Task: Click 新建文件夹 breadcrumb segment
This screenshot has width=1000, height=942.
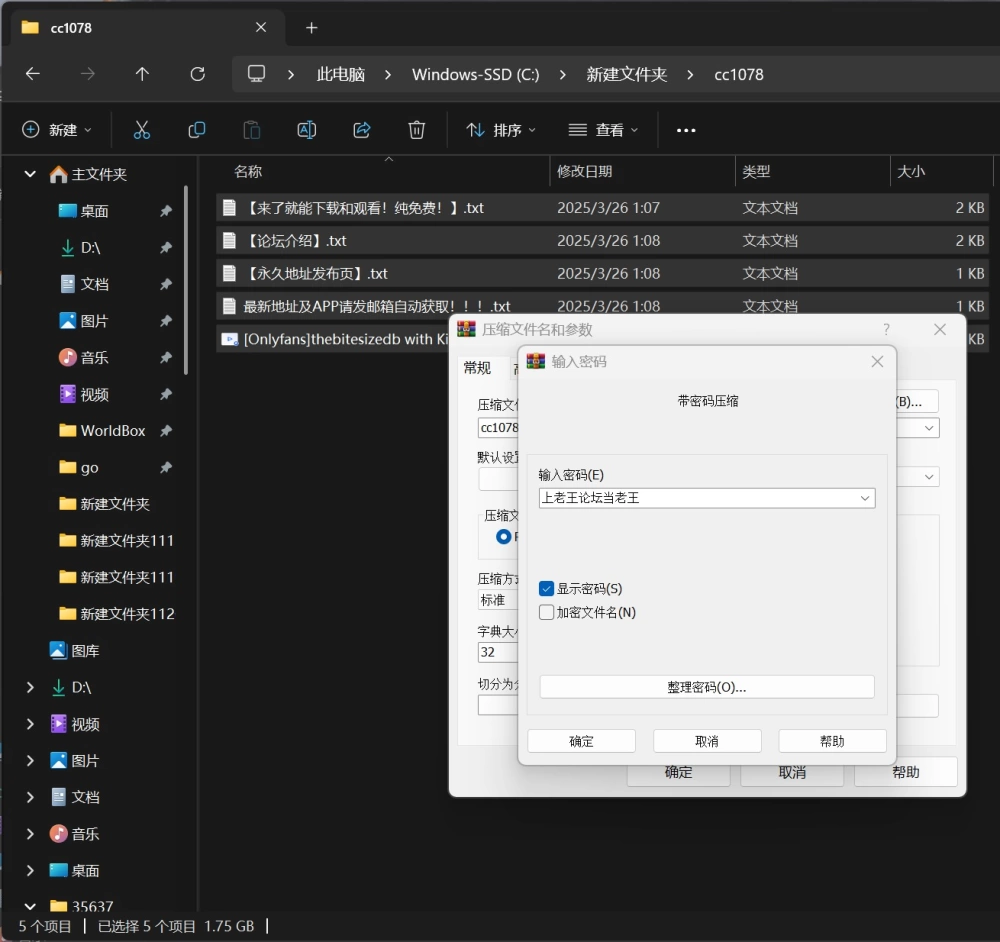Action: click(x=627, y=75)
